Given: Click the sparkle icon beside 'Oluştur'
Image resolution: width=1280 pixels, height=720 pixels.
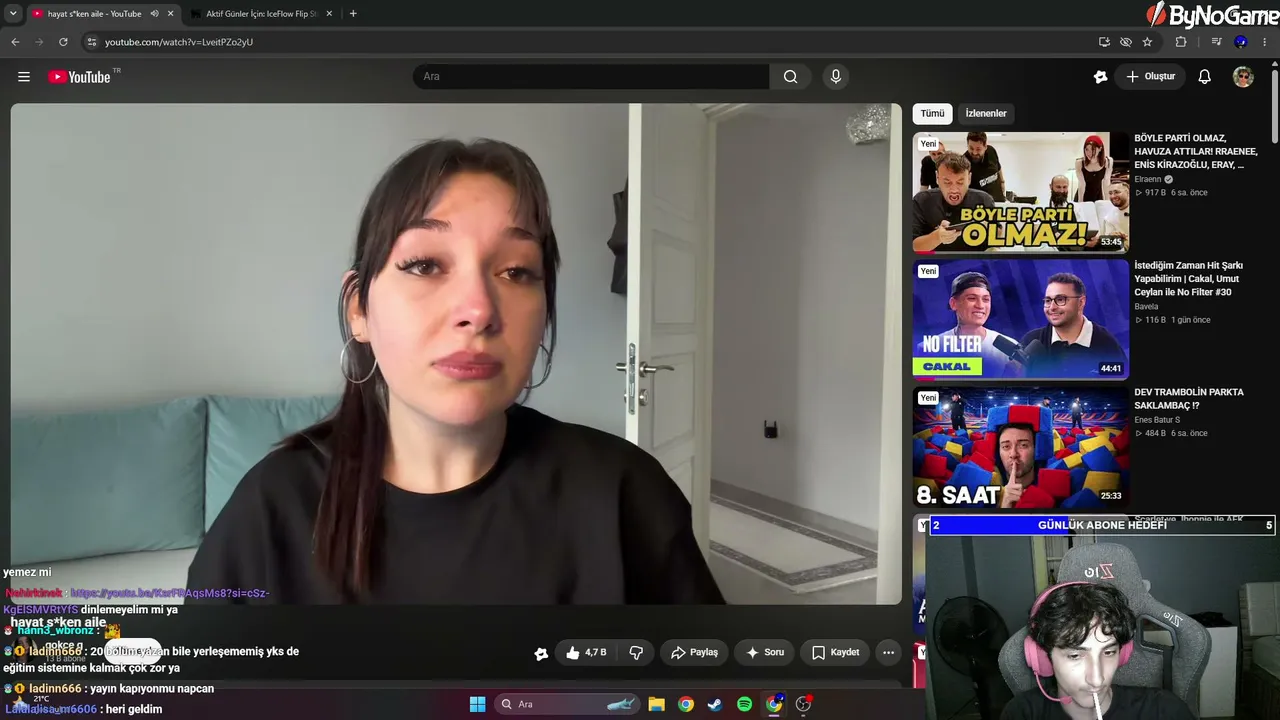Looking at the screenshot, I should 1101,77.
